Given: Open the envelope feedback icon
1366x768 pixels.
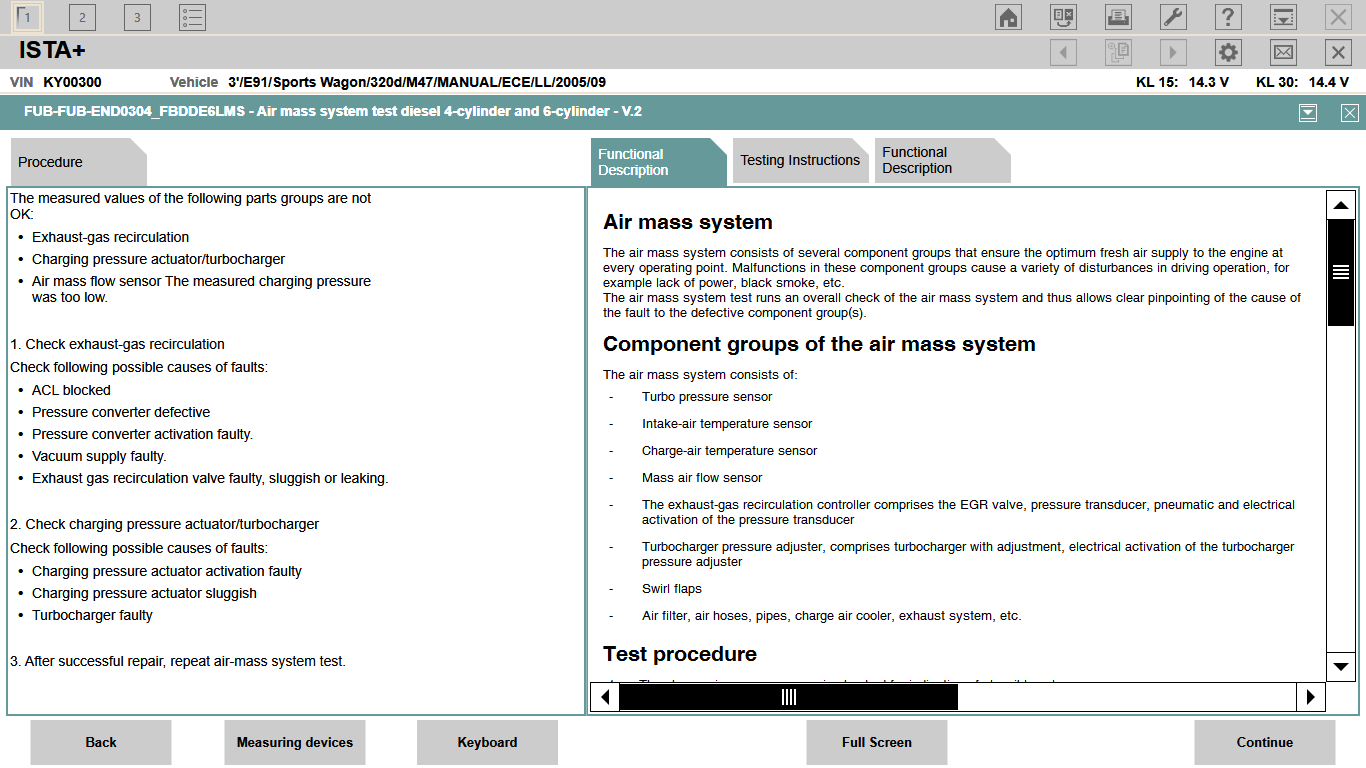Looking at the screenshot, I should pyautogui.click(x=1283, y=53).
